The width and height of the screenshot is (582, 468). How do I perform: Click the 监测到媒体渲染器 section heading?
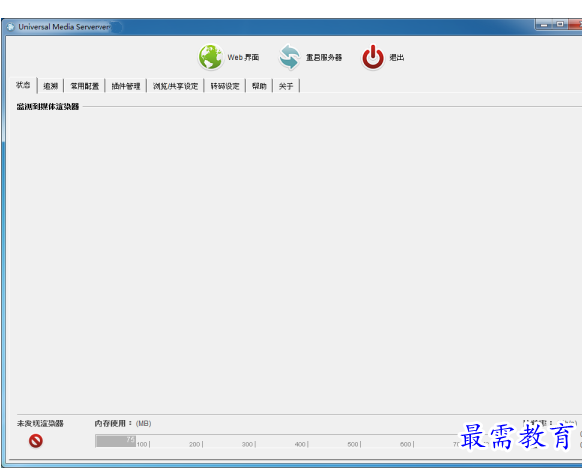click(48, 107)
